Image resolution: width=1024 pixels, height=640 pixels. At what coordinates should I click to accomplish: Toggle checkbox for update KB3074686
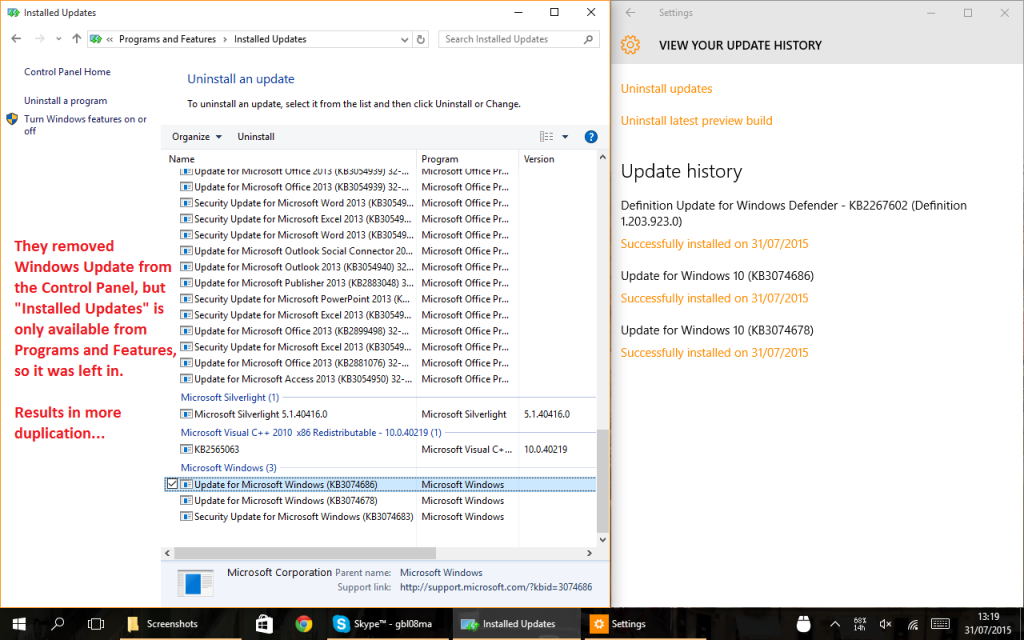coord(172,484)
